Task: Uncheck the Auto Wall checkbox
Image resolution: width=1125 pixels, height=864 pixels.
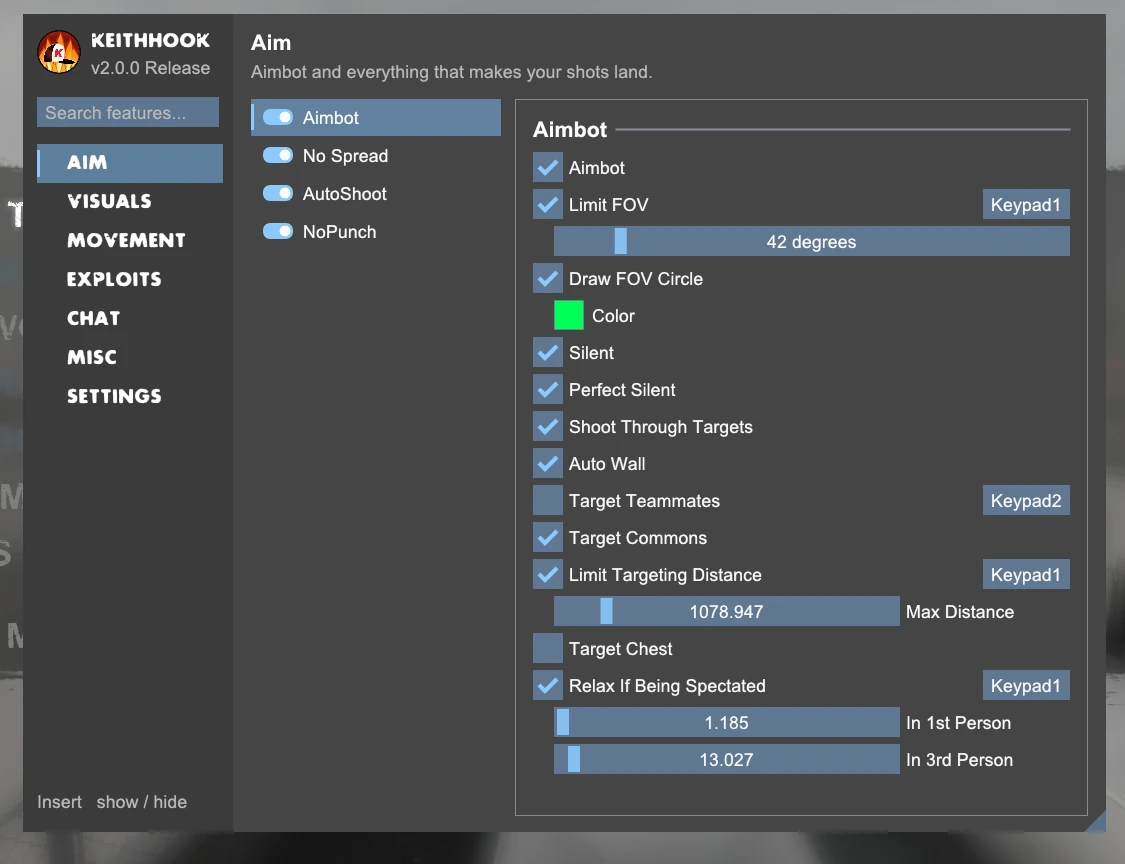Action: (548, 464)
